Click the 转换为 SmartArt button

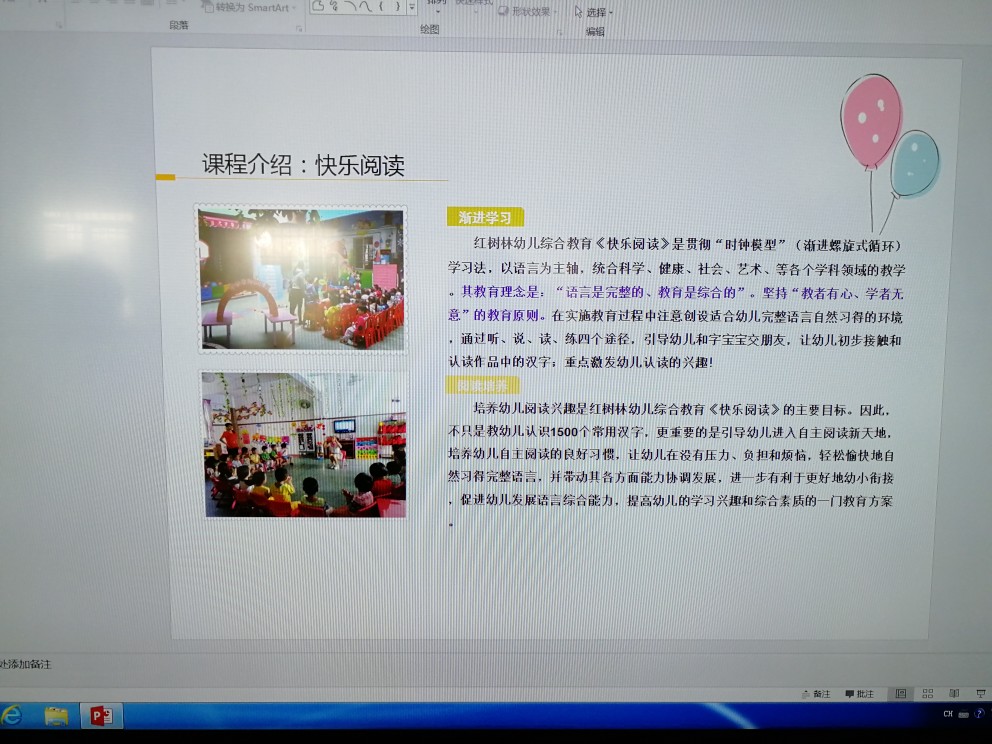pos(248,7)
